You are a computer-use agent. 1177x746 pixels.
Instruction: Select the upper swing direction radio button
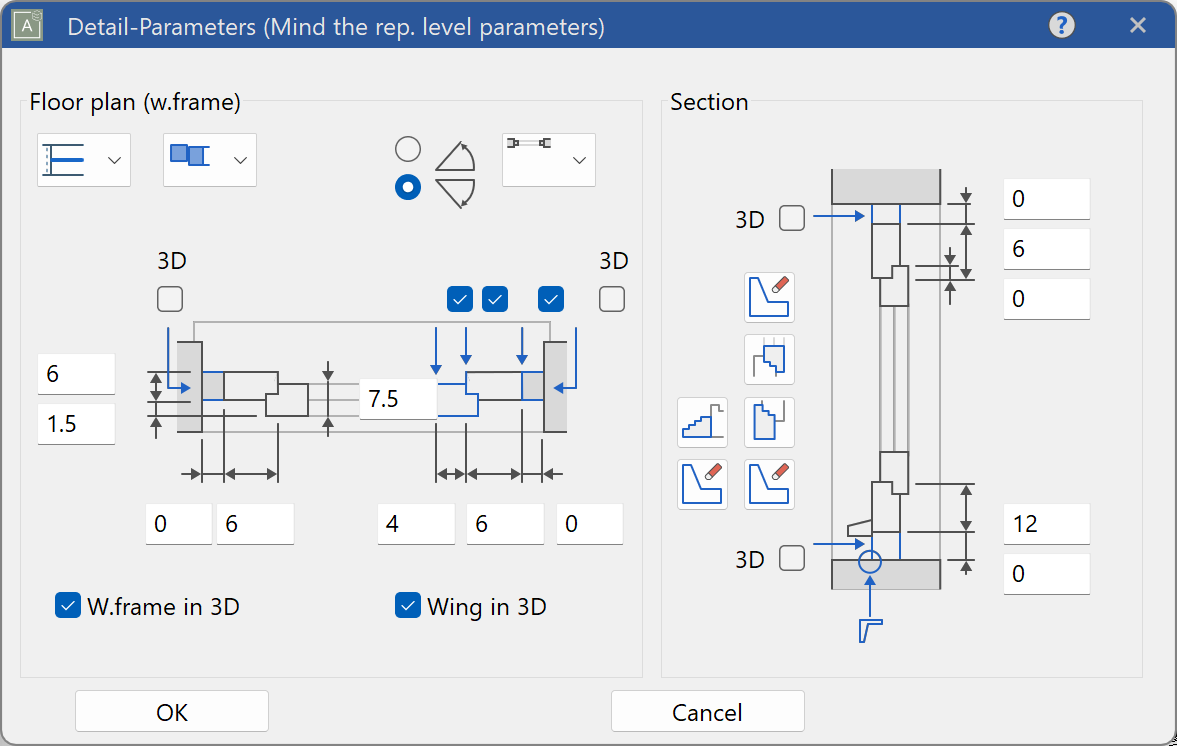(408, 149)
